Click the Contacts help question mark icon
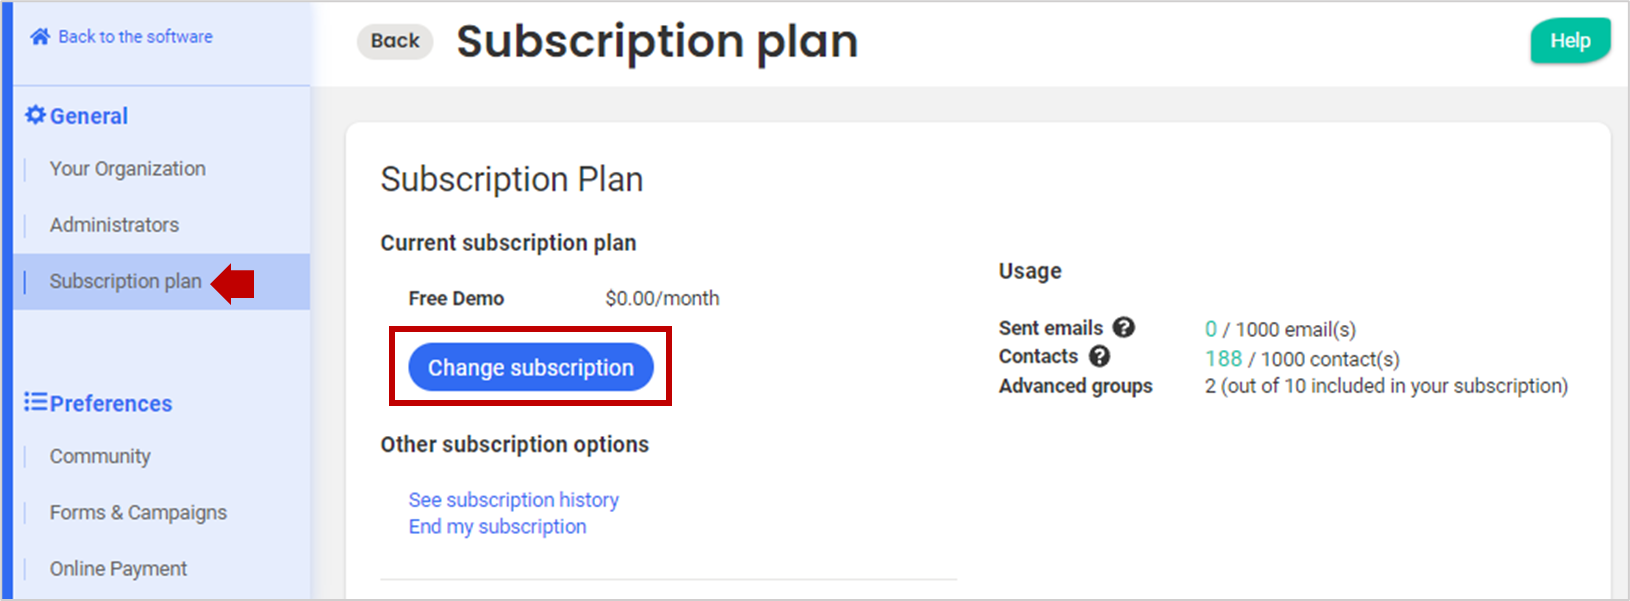1630x601 pixels. [x=1099, y=356]
